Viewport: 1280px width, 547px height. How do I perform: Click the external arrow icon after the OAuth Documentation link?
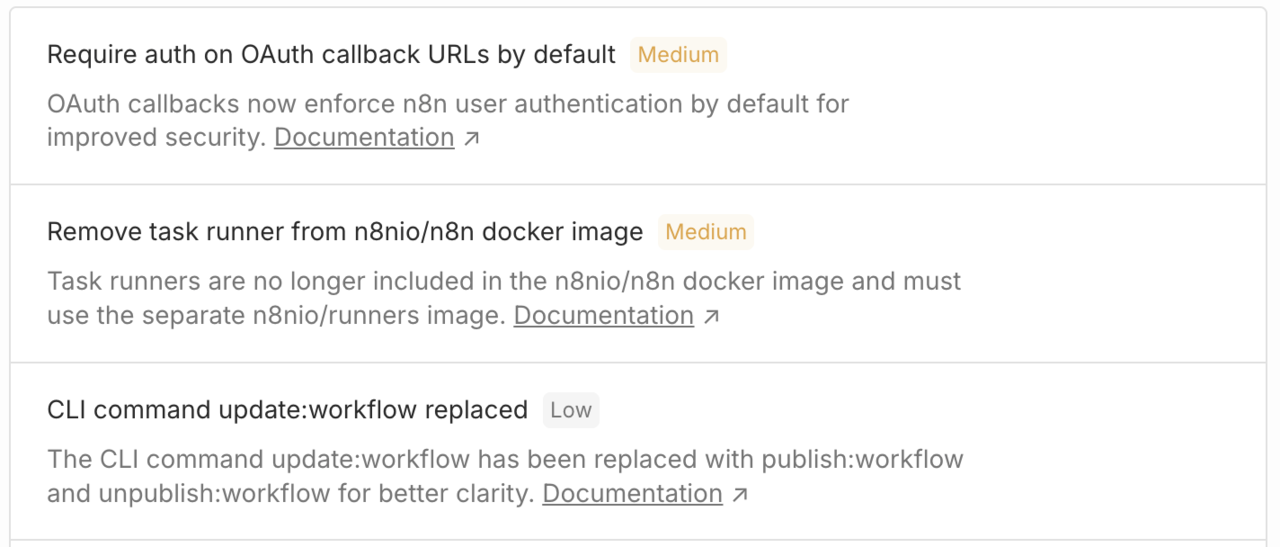[472, 138]
